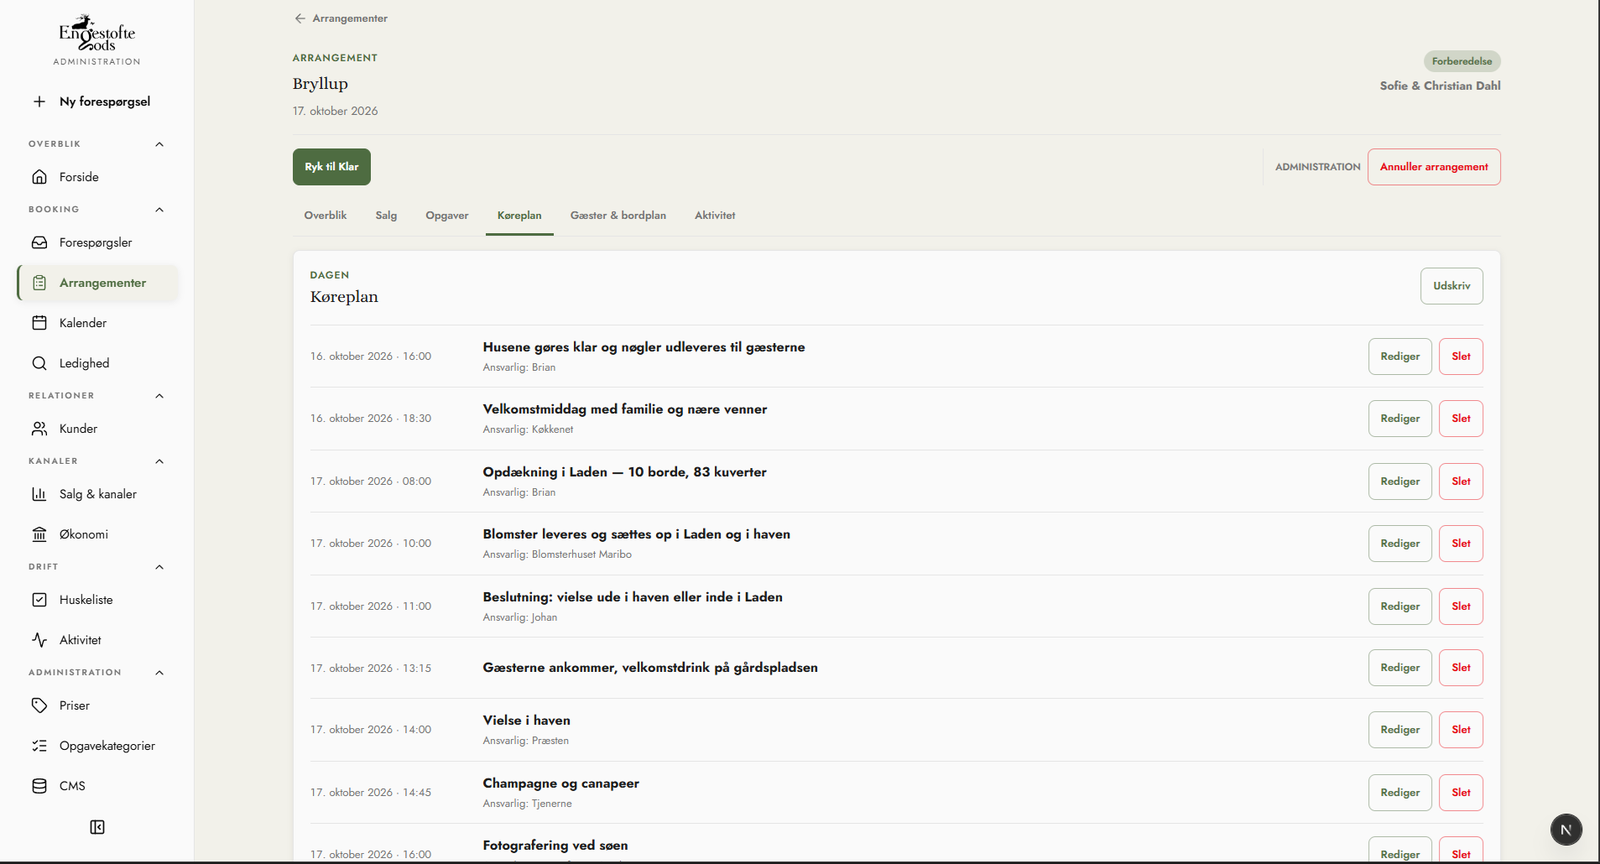Screen dimensions: 1600x864
Task: Collapse the sidebar with the panel icon
Action: pyautogui.click(x=97, y=827)
